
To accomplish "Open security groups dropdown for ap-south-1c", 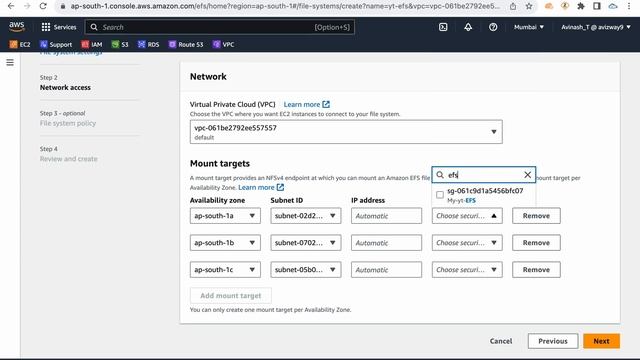I will [467, 270].
